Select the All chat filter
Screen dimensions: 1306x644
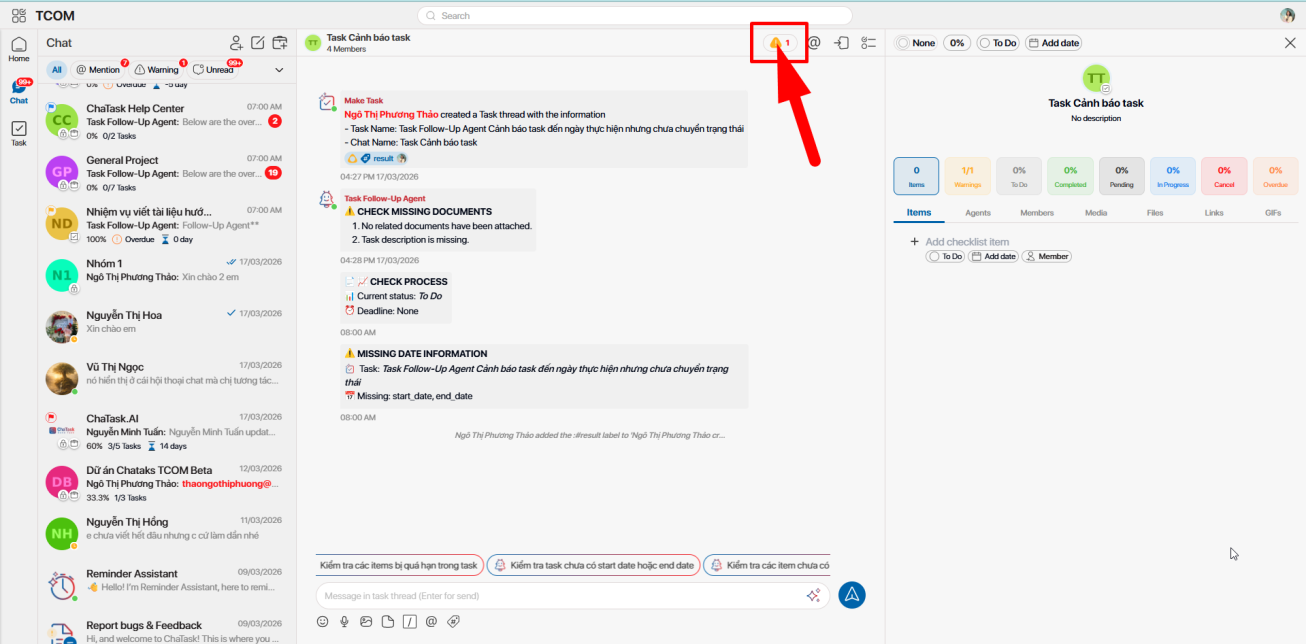(57, 70)
